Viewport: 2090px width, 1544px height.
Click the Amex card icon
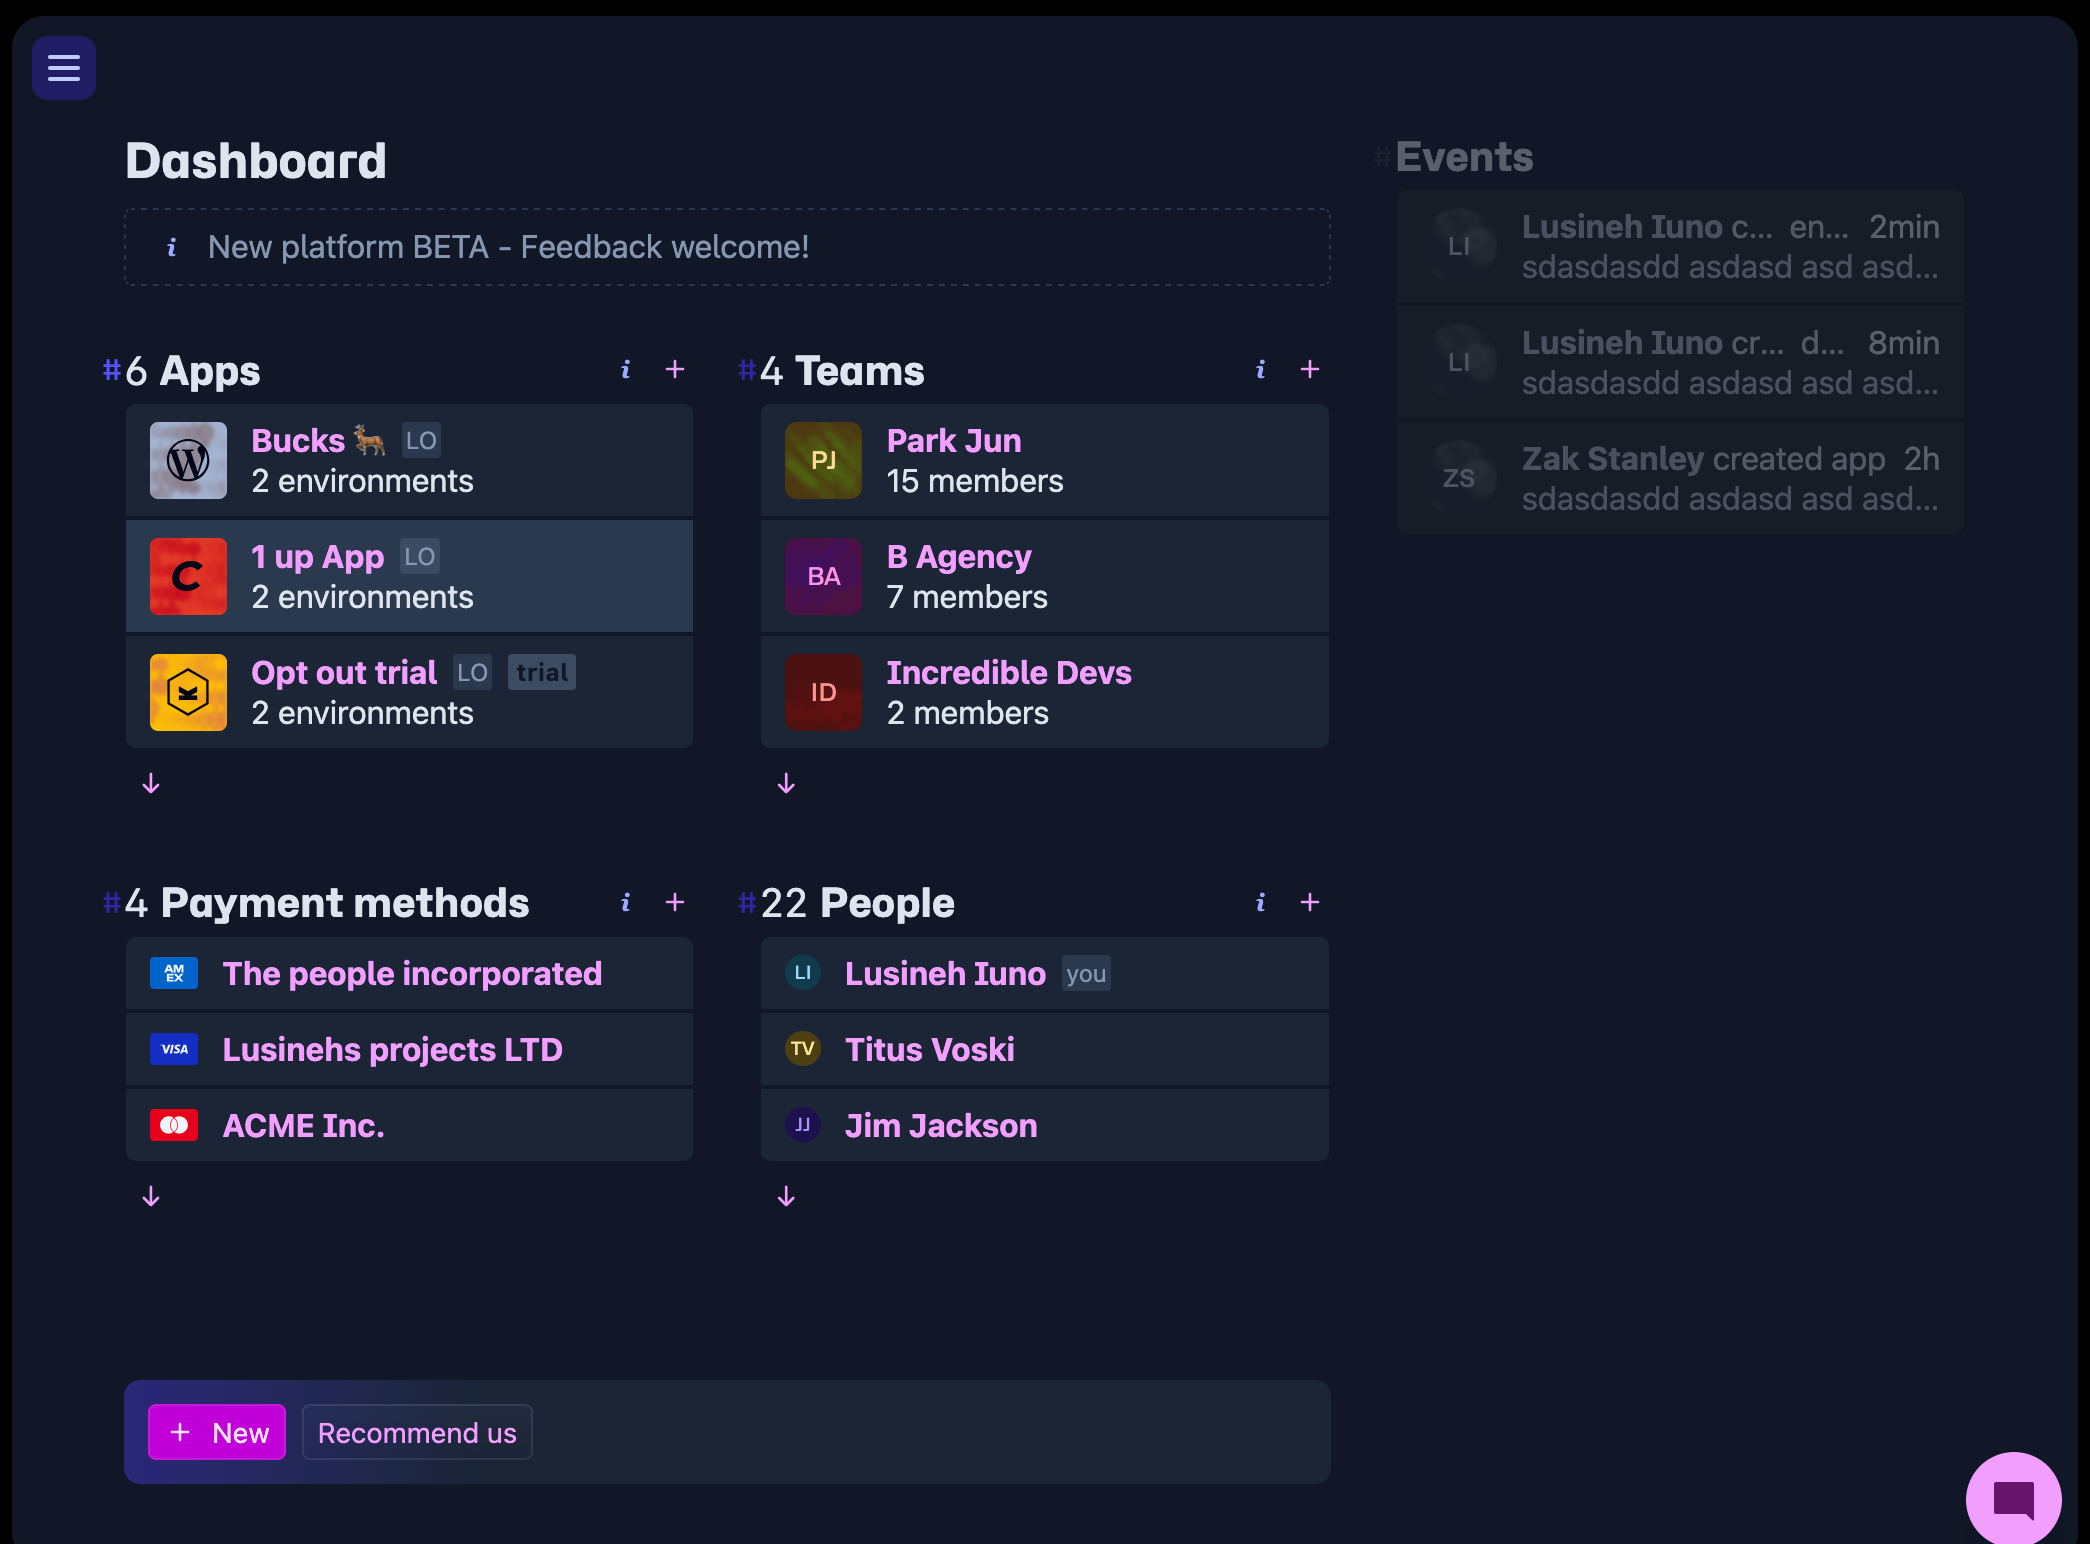(x=174, y=973)
